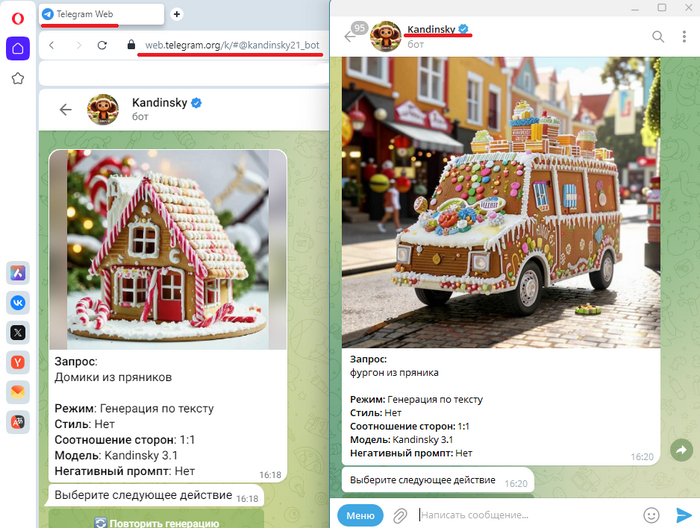Screen dimensions: 700x528
Task: Click the text фургон из пряника
Action: [394, 373]
